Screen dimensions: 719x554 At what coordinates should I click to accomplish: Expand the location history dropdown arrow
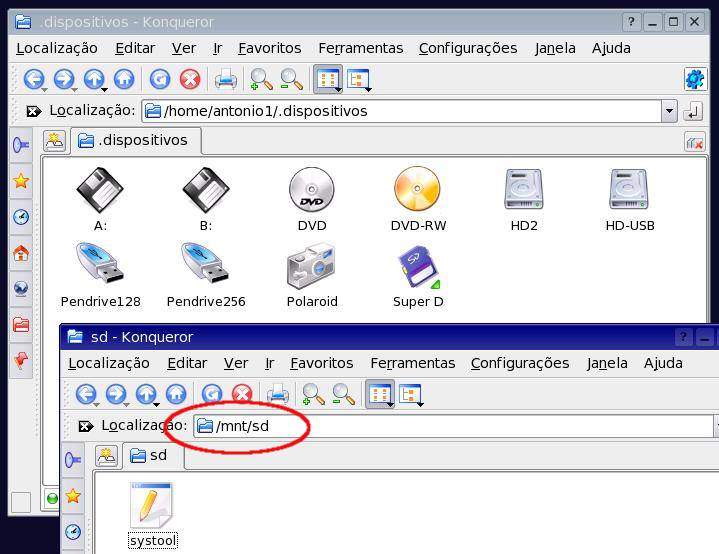pos(669,111)
